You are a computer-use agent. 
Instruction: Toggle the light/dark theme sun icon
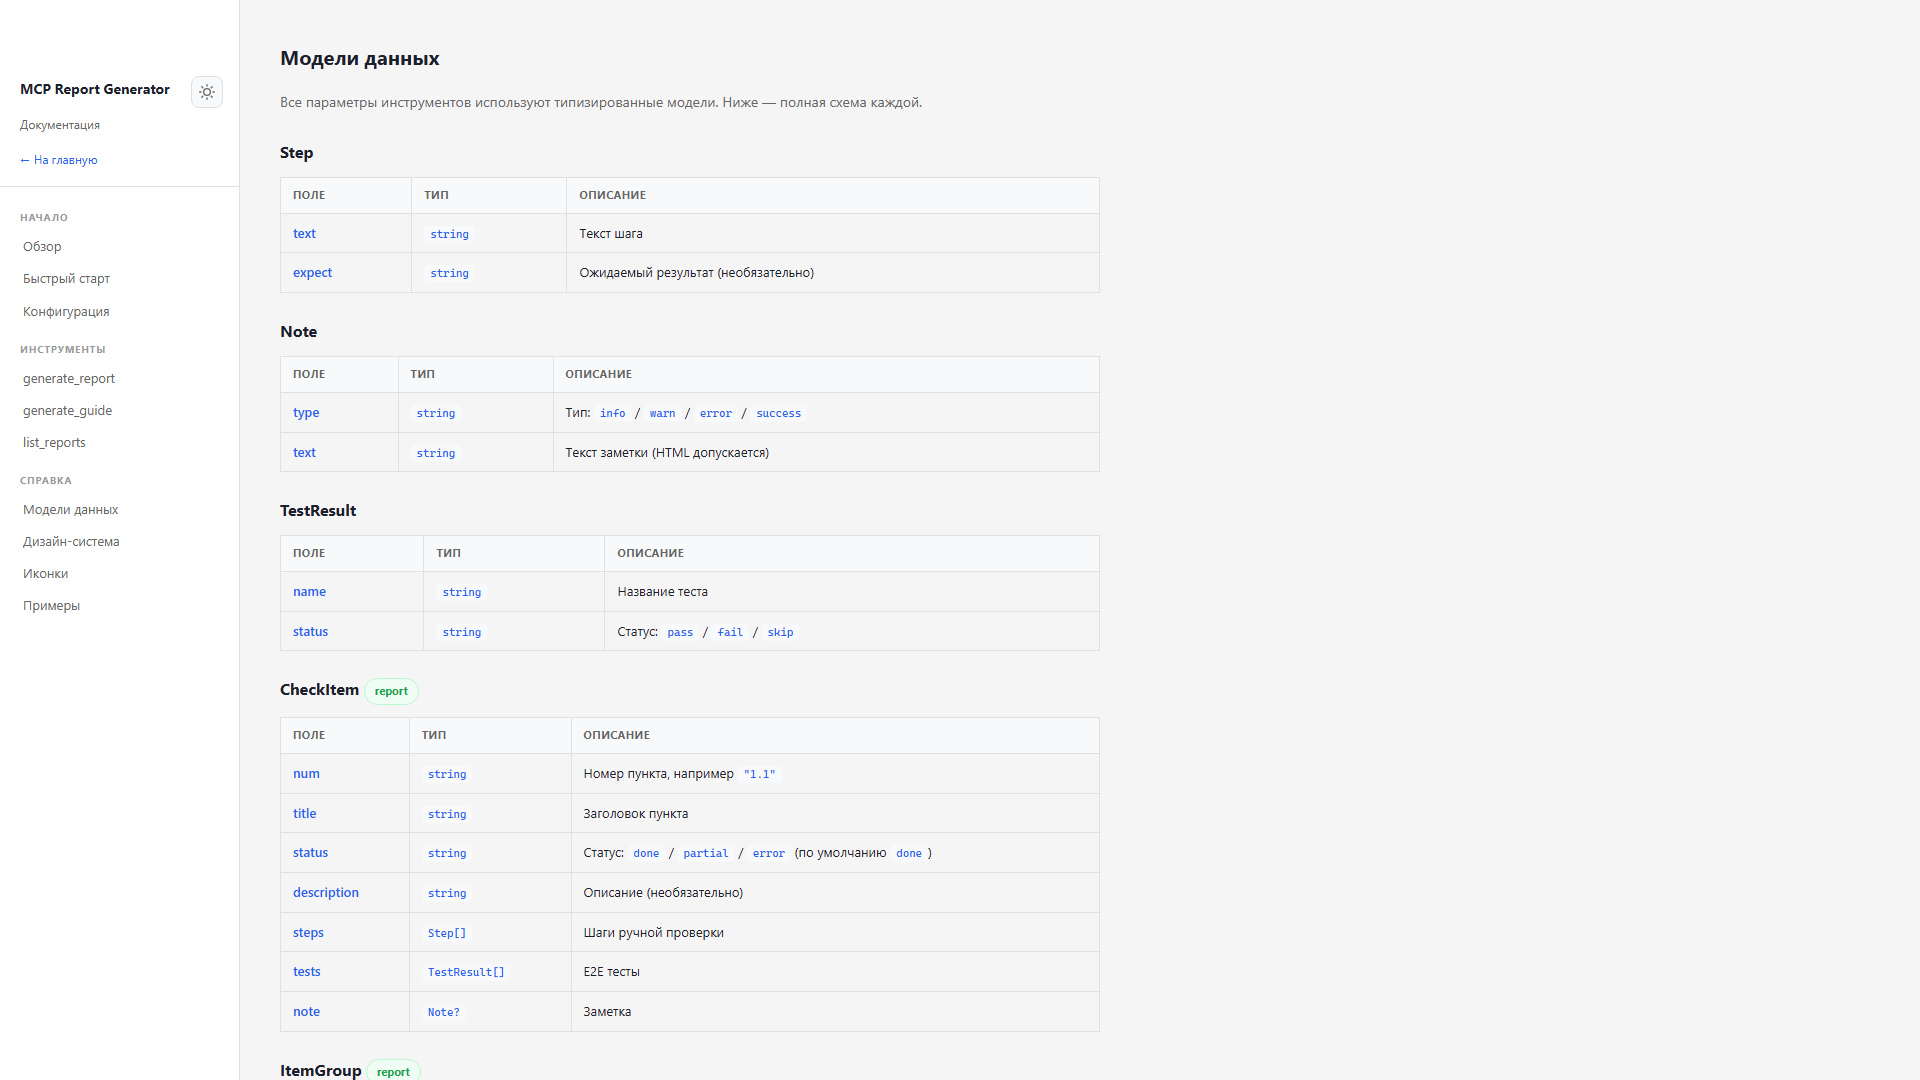(207, 92)
